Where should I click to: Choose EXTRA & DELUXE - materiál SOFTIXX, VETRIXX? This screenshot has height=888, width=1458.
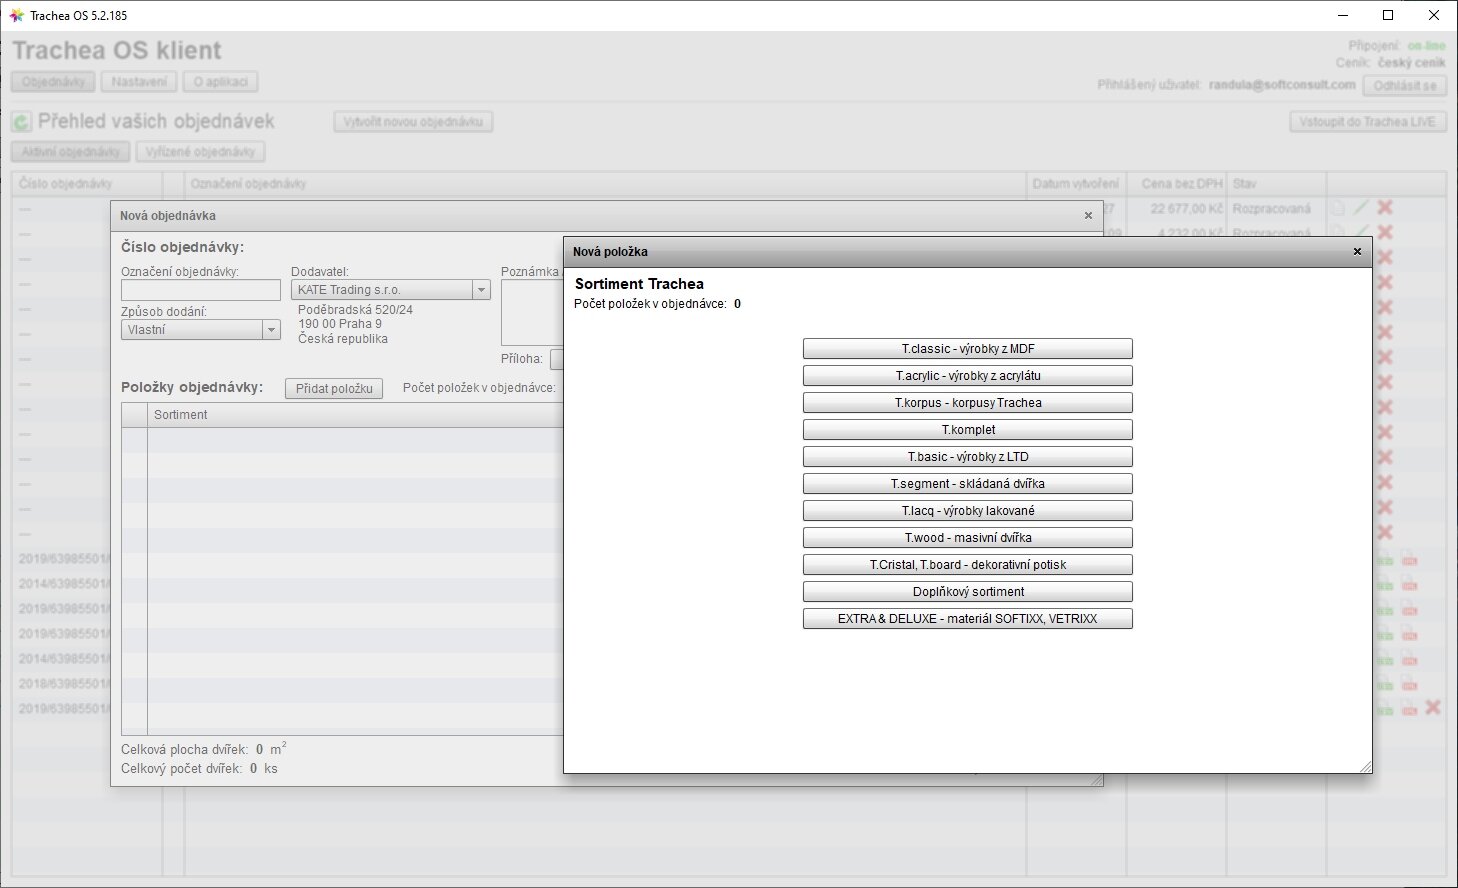967,619
